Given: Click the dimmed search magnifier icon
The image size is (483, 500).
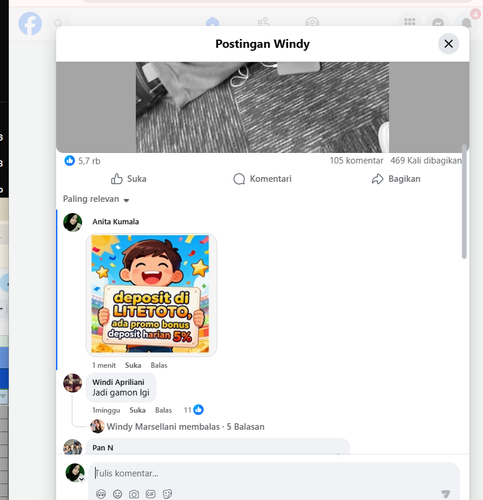Looking at the screenshot, I should tap(58, 23).
